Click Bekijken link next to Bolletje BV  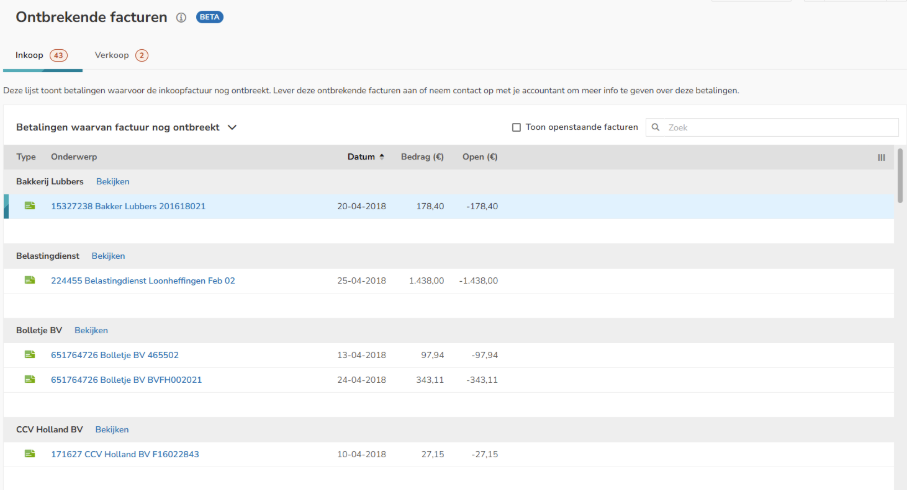[x=91, y=331]
